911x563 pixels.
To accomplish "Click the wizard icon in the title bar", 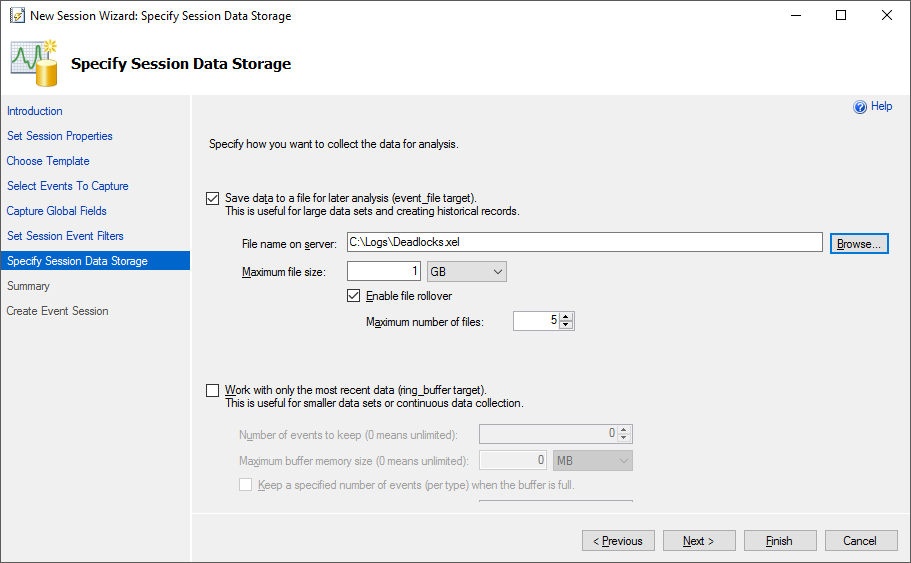I will pos(17,15).
